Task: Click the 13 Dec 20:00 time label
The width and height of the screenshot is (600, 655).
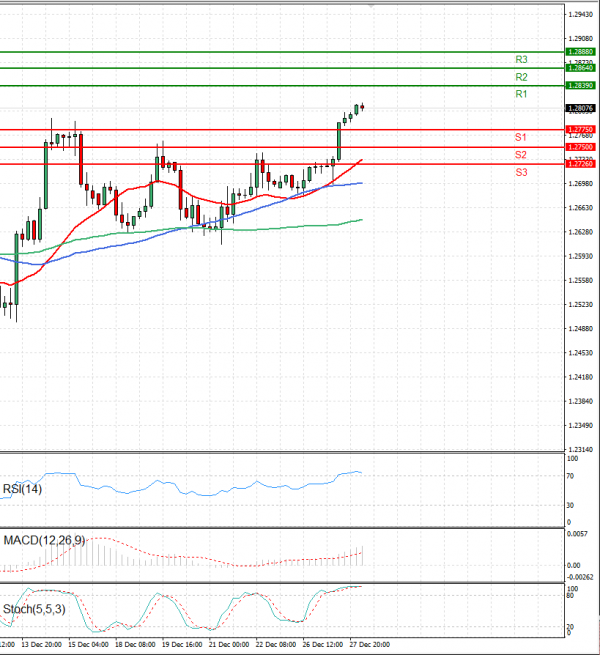Action: 41,645
